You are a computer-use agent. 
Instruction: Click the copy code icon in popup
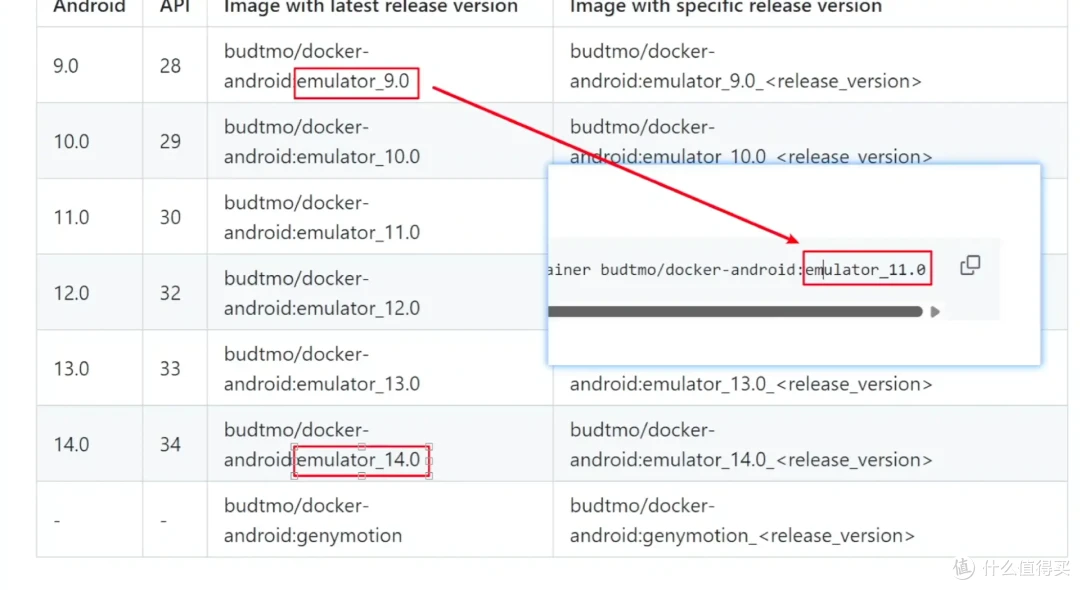970,265
